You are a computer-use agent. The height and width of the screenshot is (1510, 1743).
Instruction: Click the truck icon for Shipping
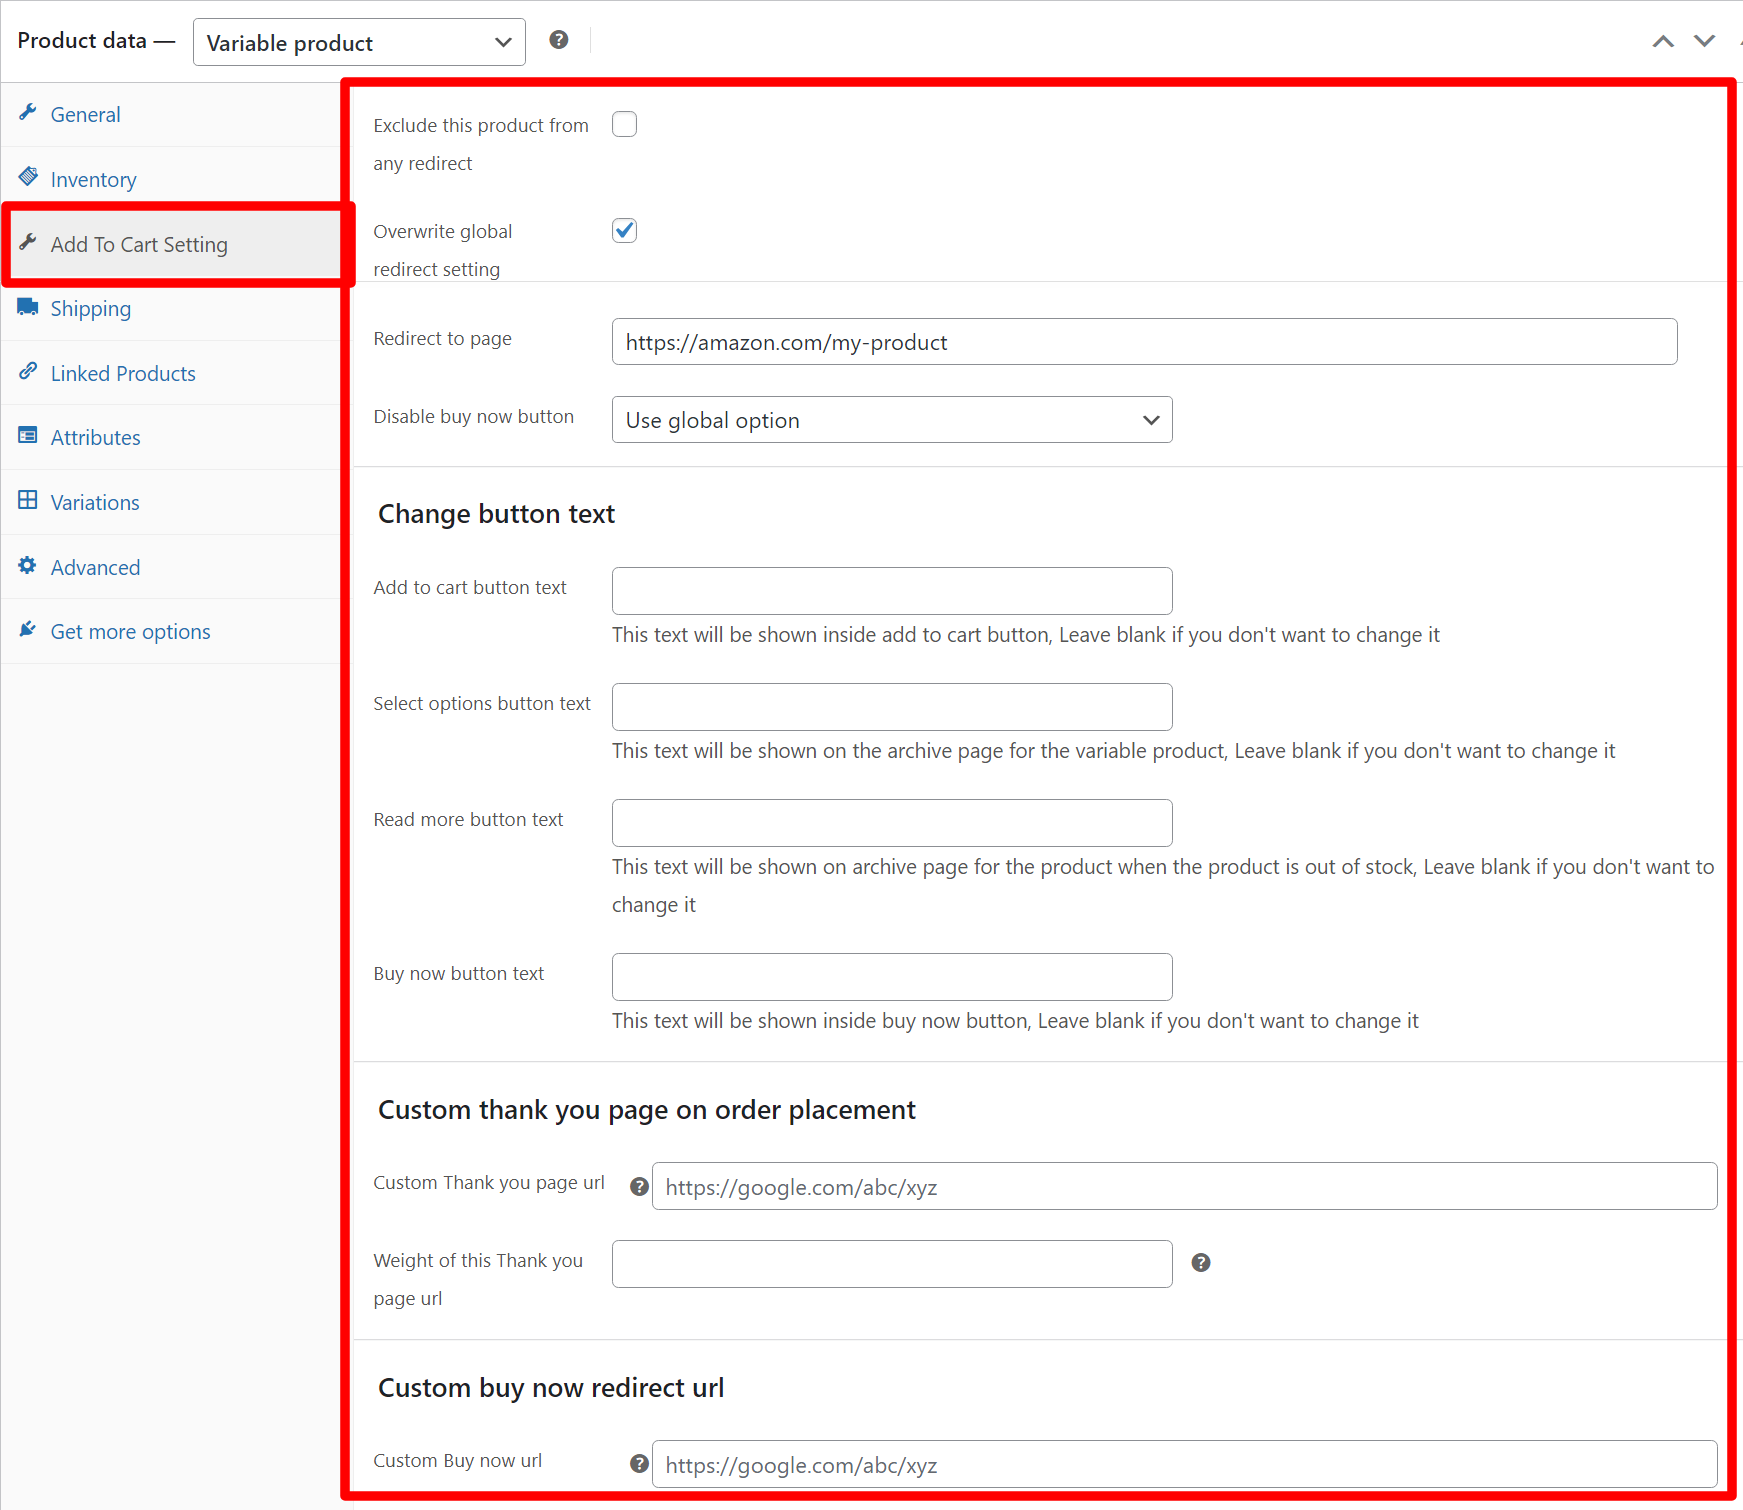click(x=28, y=307)
